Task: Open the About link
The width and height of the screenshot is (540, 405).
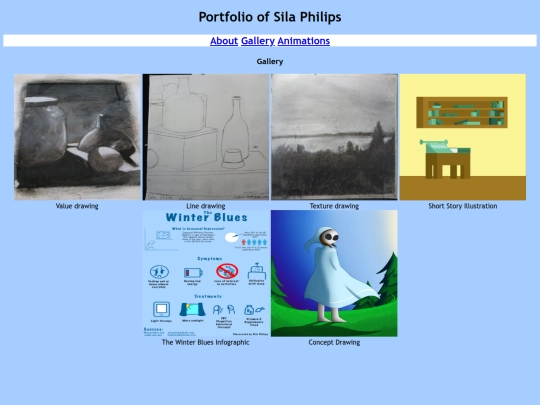Action: point(224,41)
